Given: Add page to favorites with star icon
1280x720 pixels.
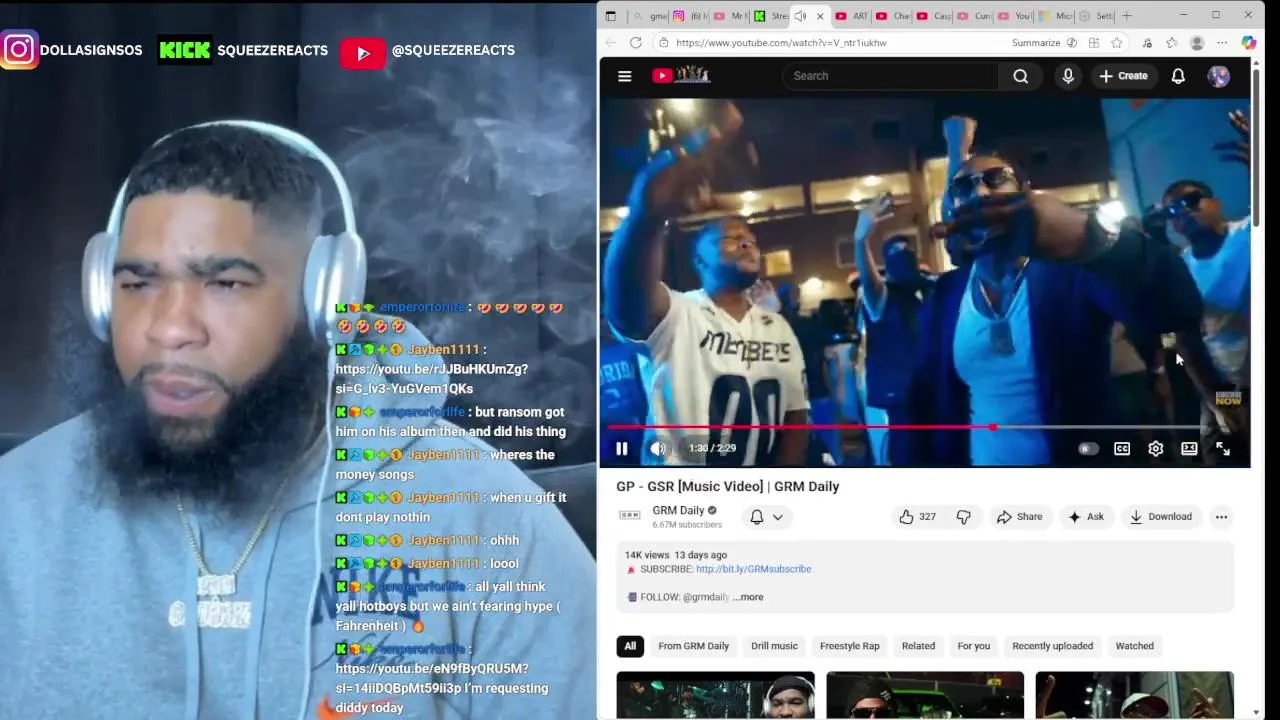Looking at the screenshot, I should tap(1116, 43).
